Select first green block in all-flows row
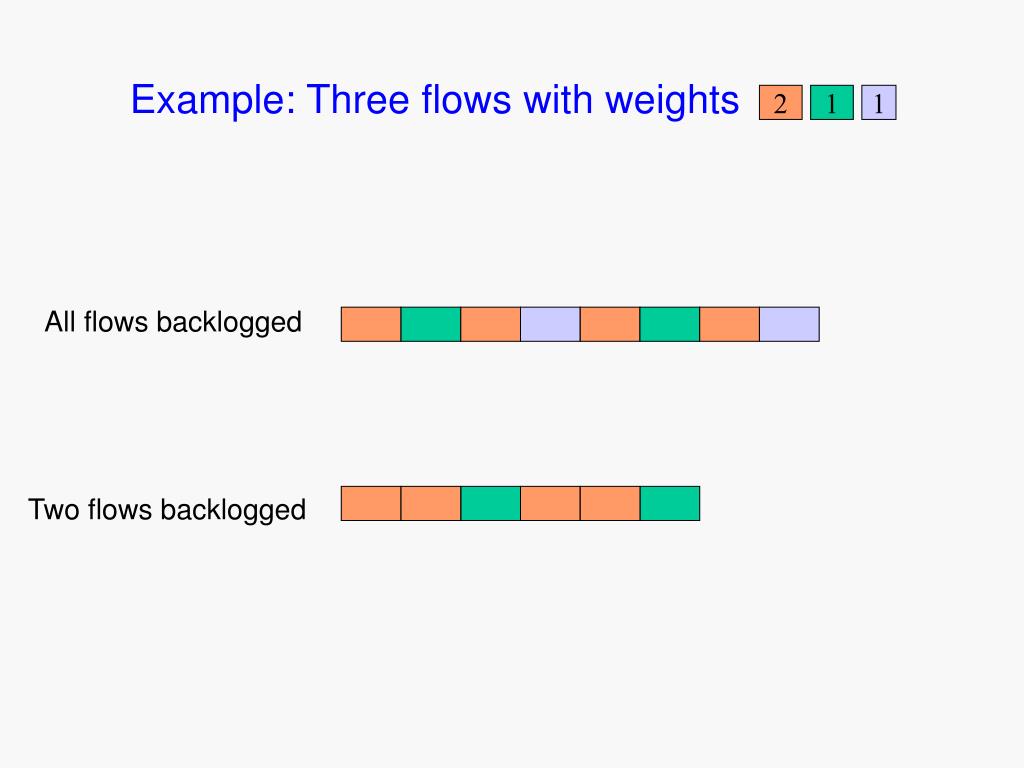Screen dimensions: 1024x768 (x=431, y=324)
